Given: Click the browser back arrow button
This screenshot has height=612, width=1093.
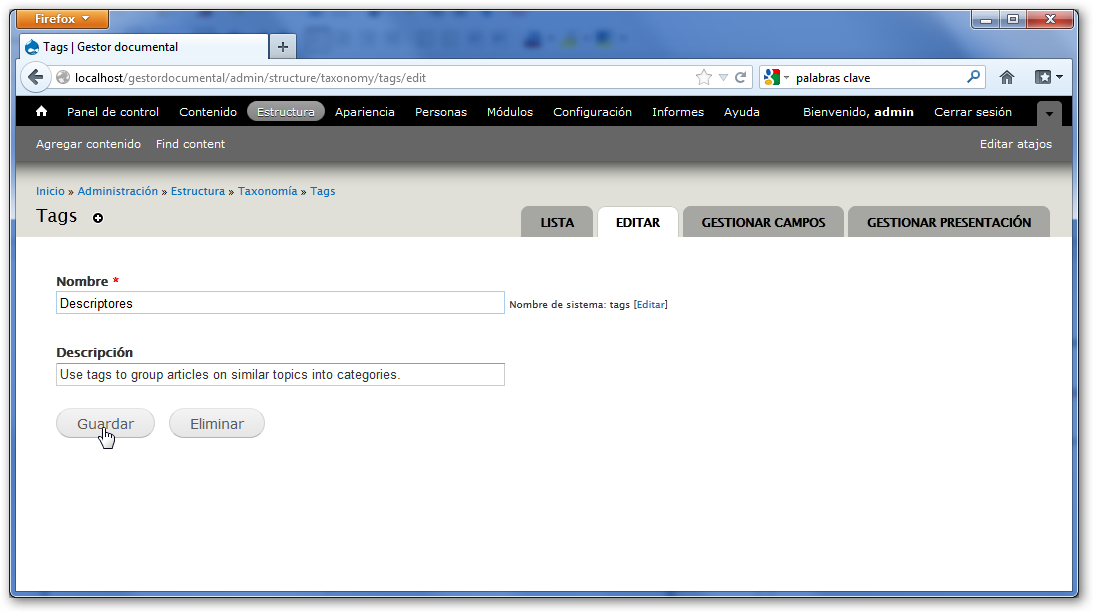Looking at the screenshot, I should [36, 77].
